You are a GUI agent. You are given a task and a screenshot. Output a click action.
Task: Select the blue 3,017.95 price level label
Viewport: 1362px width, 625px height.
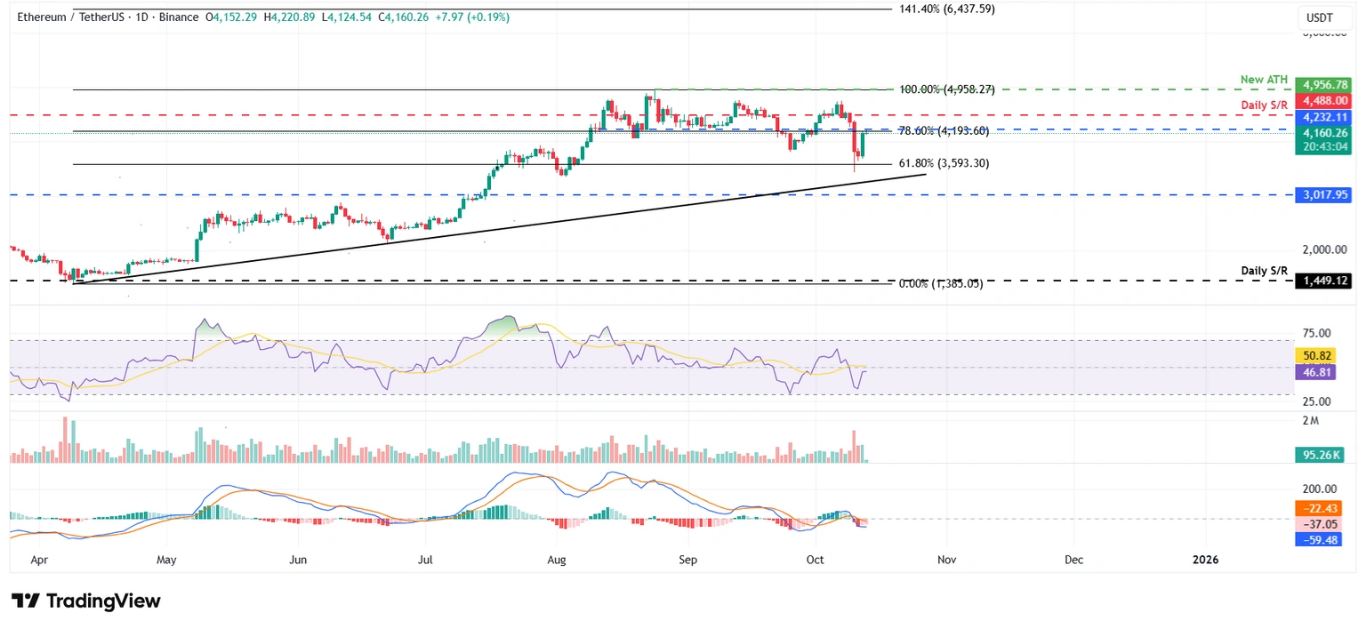(1323, 196)
